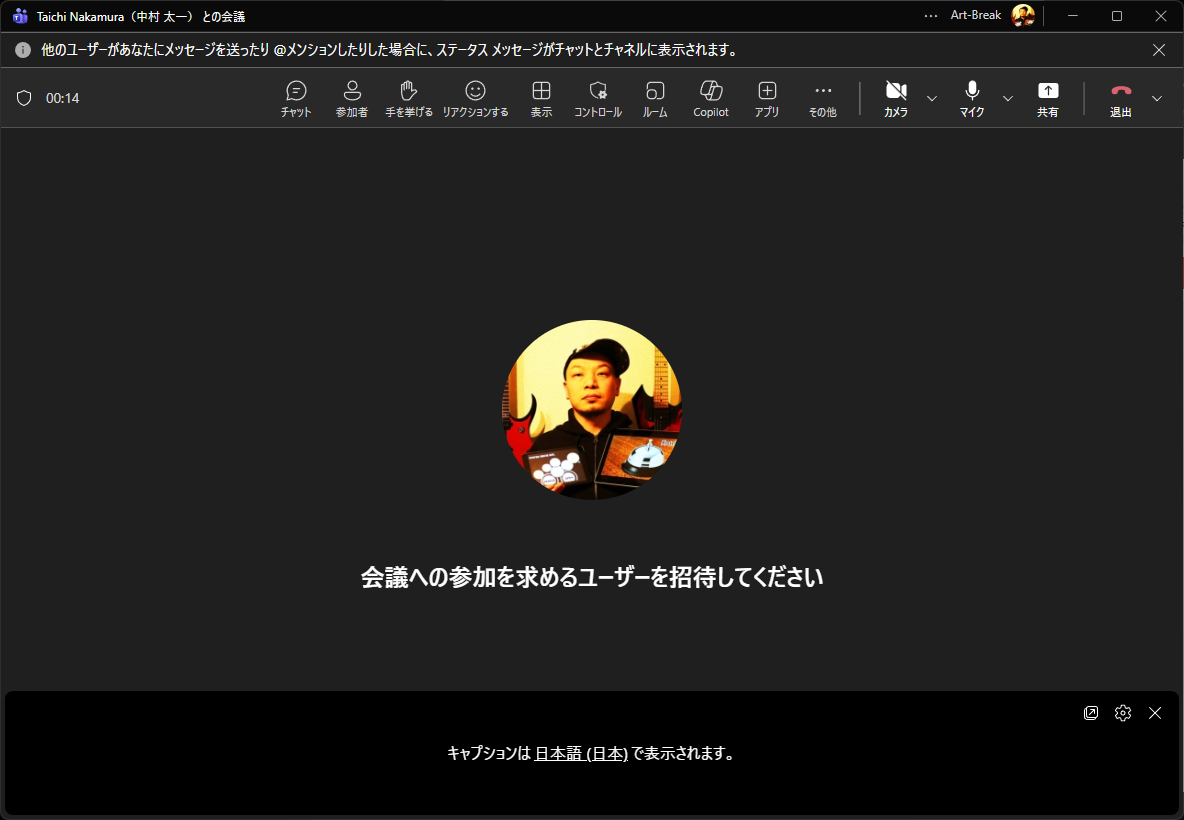Mute the マイク microphone
This screenshot has width=1184, height=820.
pyautogui.click(x=972, y=98)
